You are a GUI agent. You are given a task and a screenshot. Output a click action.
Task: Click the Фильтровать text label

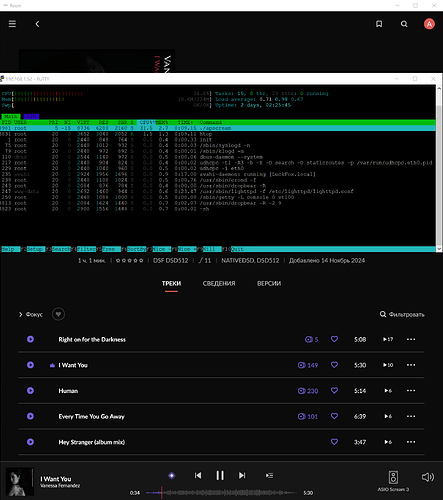pyautogui.click(x=407, y=314)
